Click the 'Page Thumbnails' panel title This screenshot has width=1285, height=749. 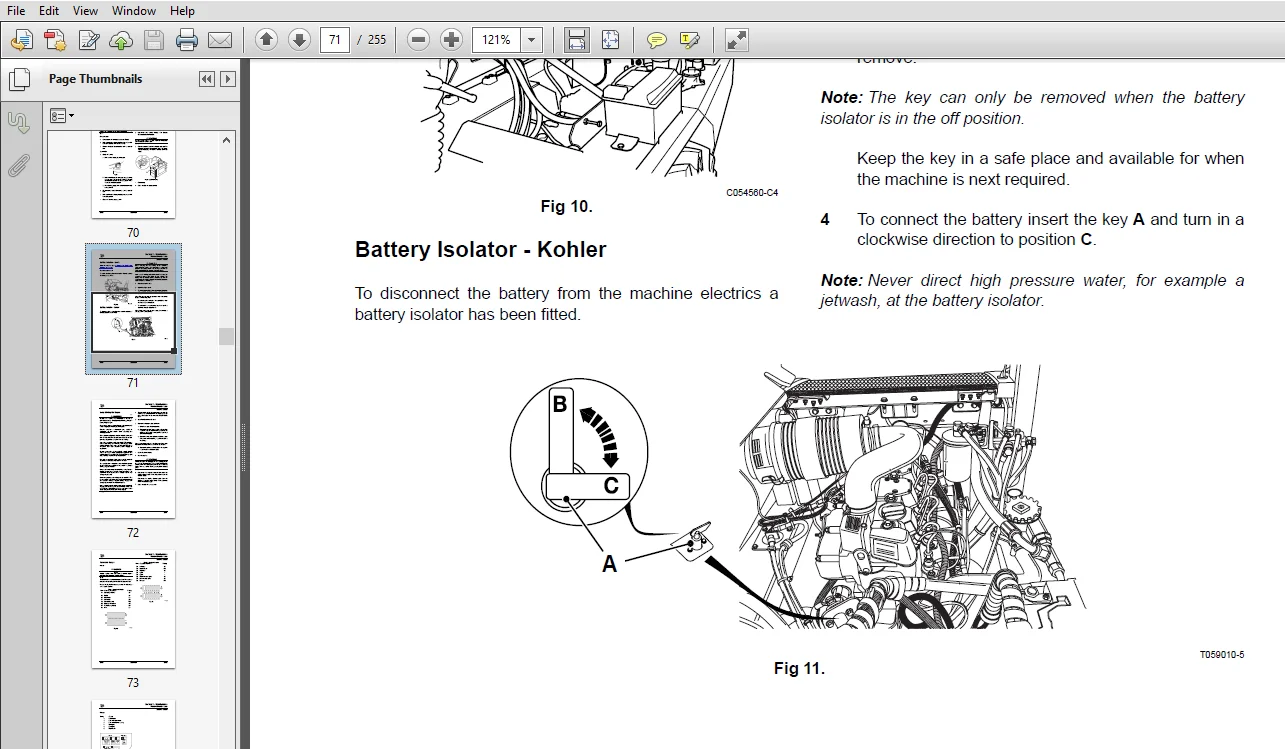[96, 79]
